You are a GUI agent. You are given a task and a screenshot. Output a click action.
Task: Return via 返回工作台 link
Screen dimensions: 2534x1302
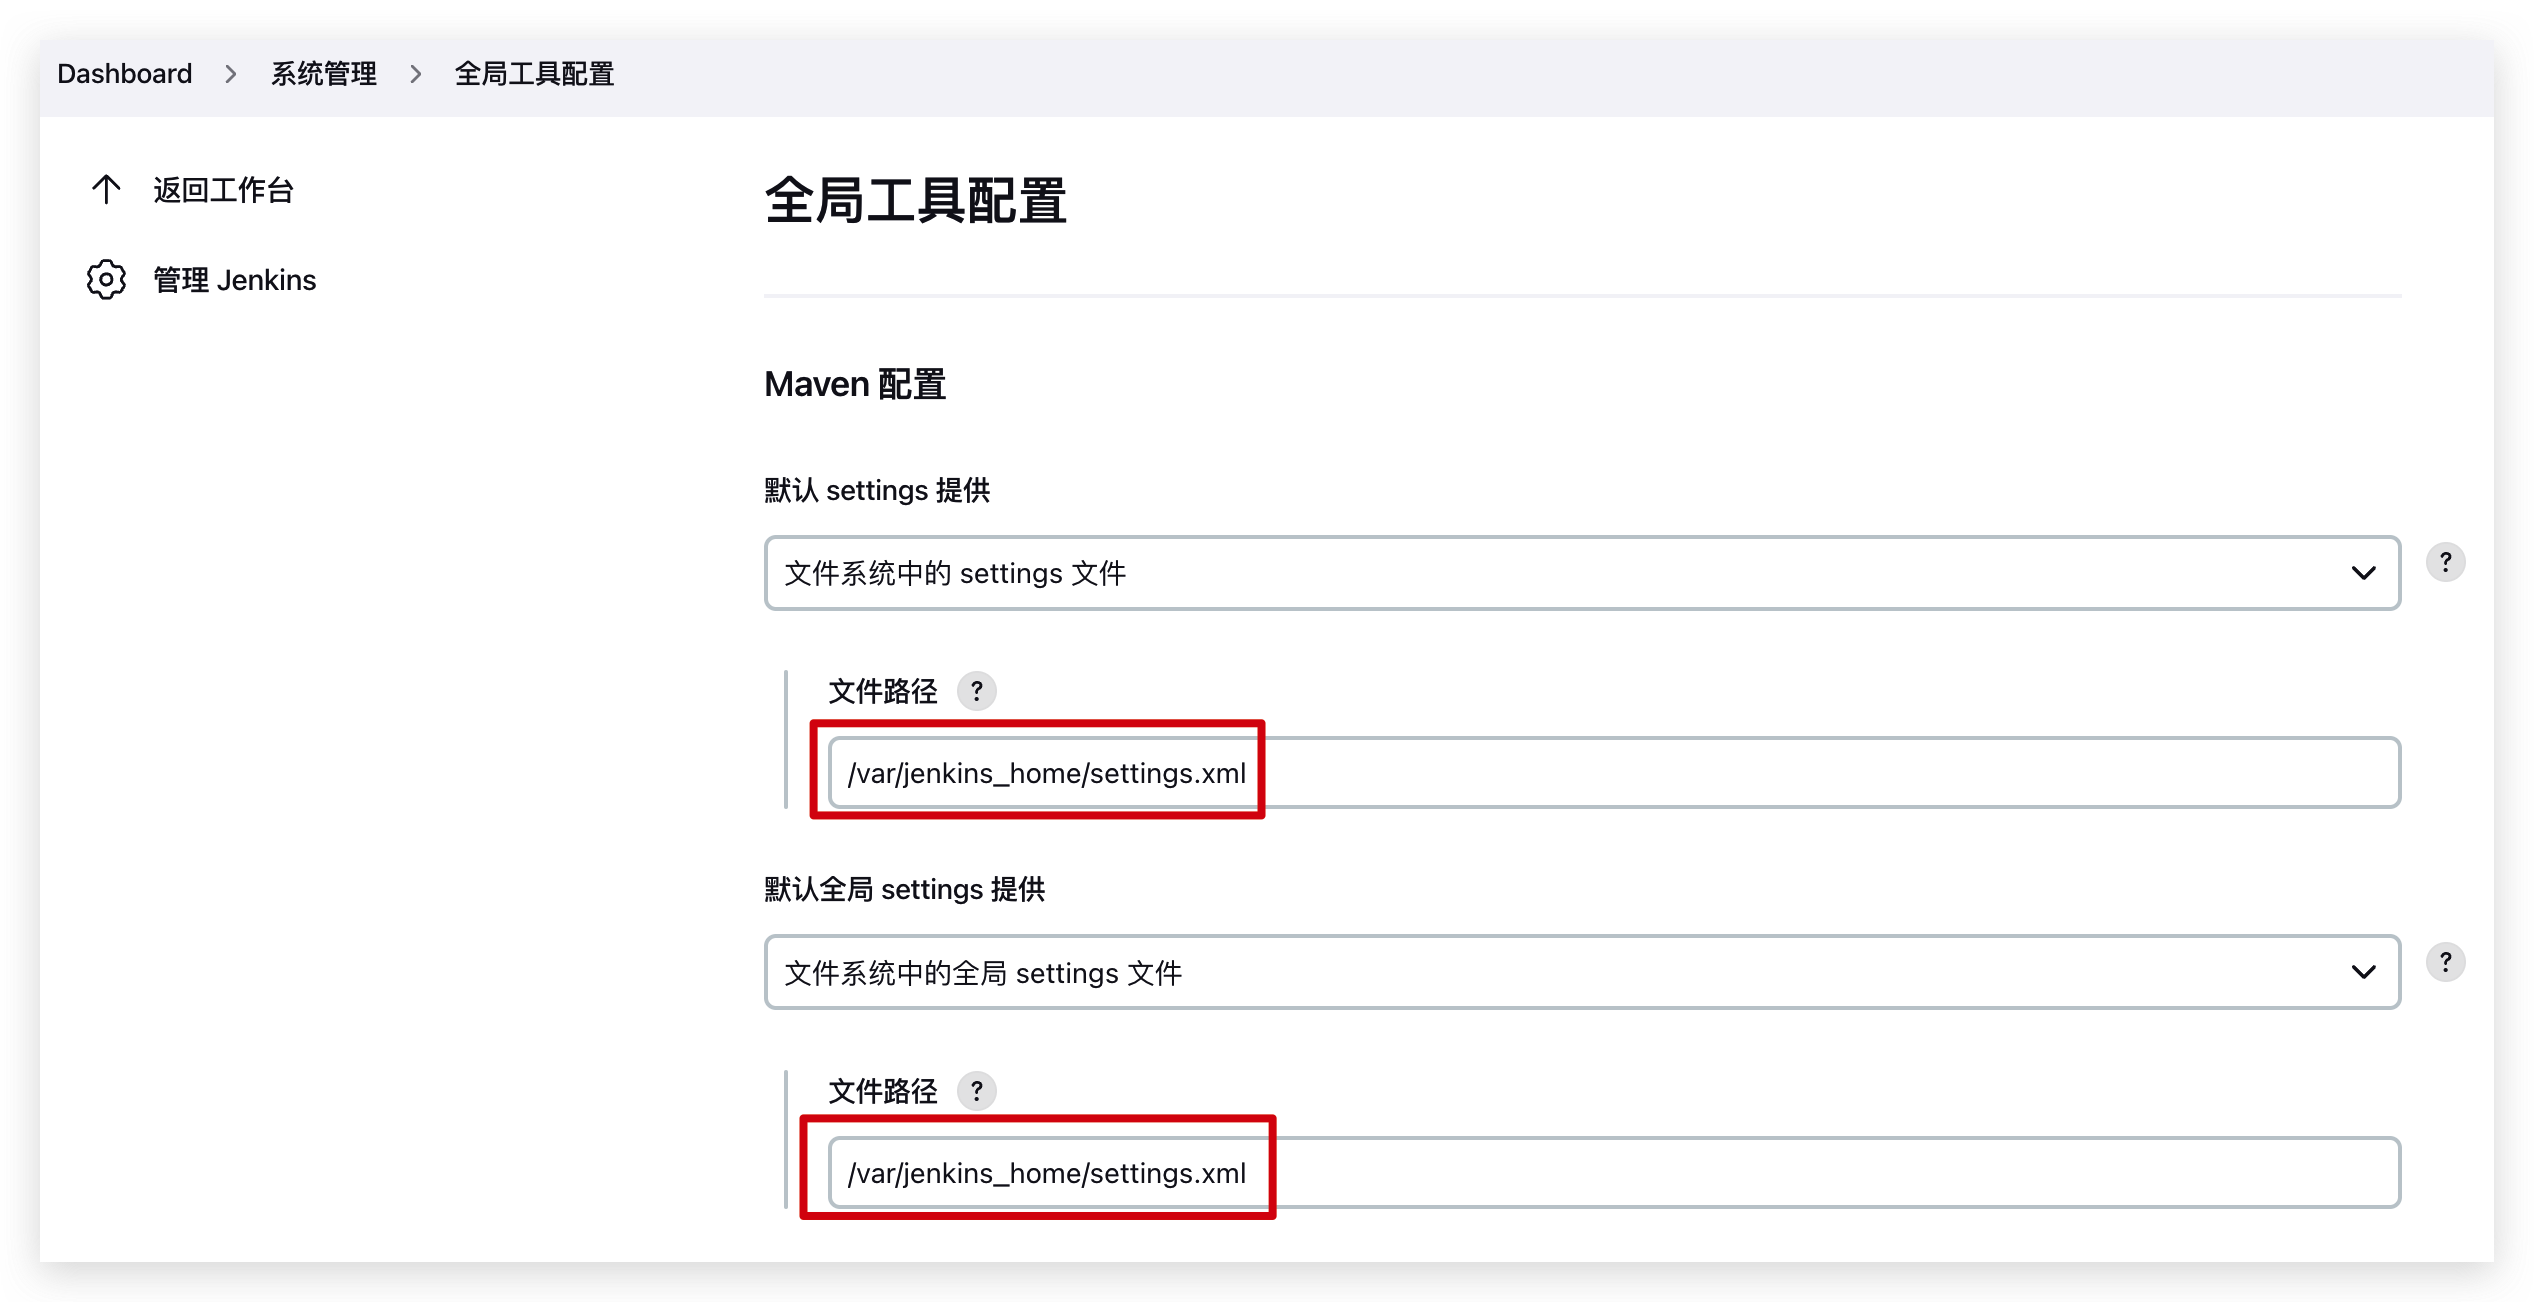223,190
